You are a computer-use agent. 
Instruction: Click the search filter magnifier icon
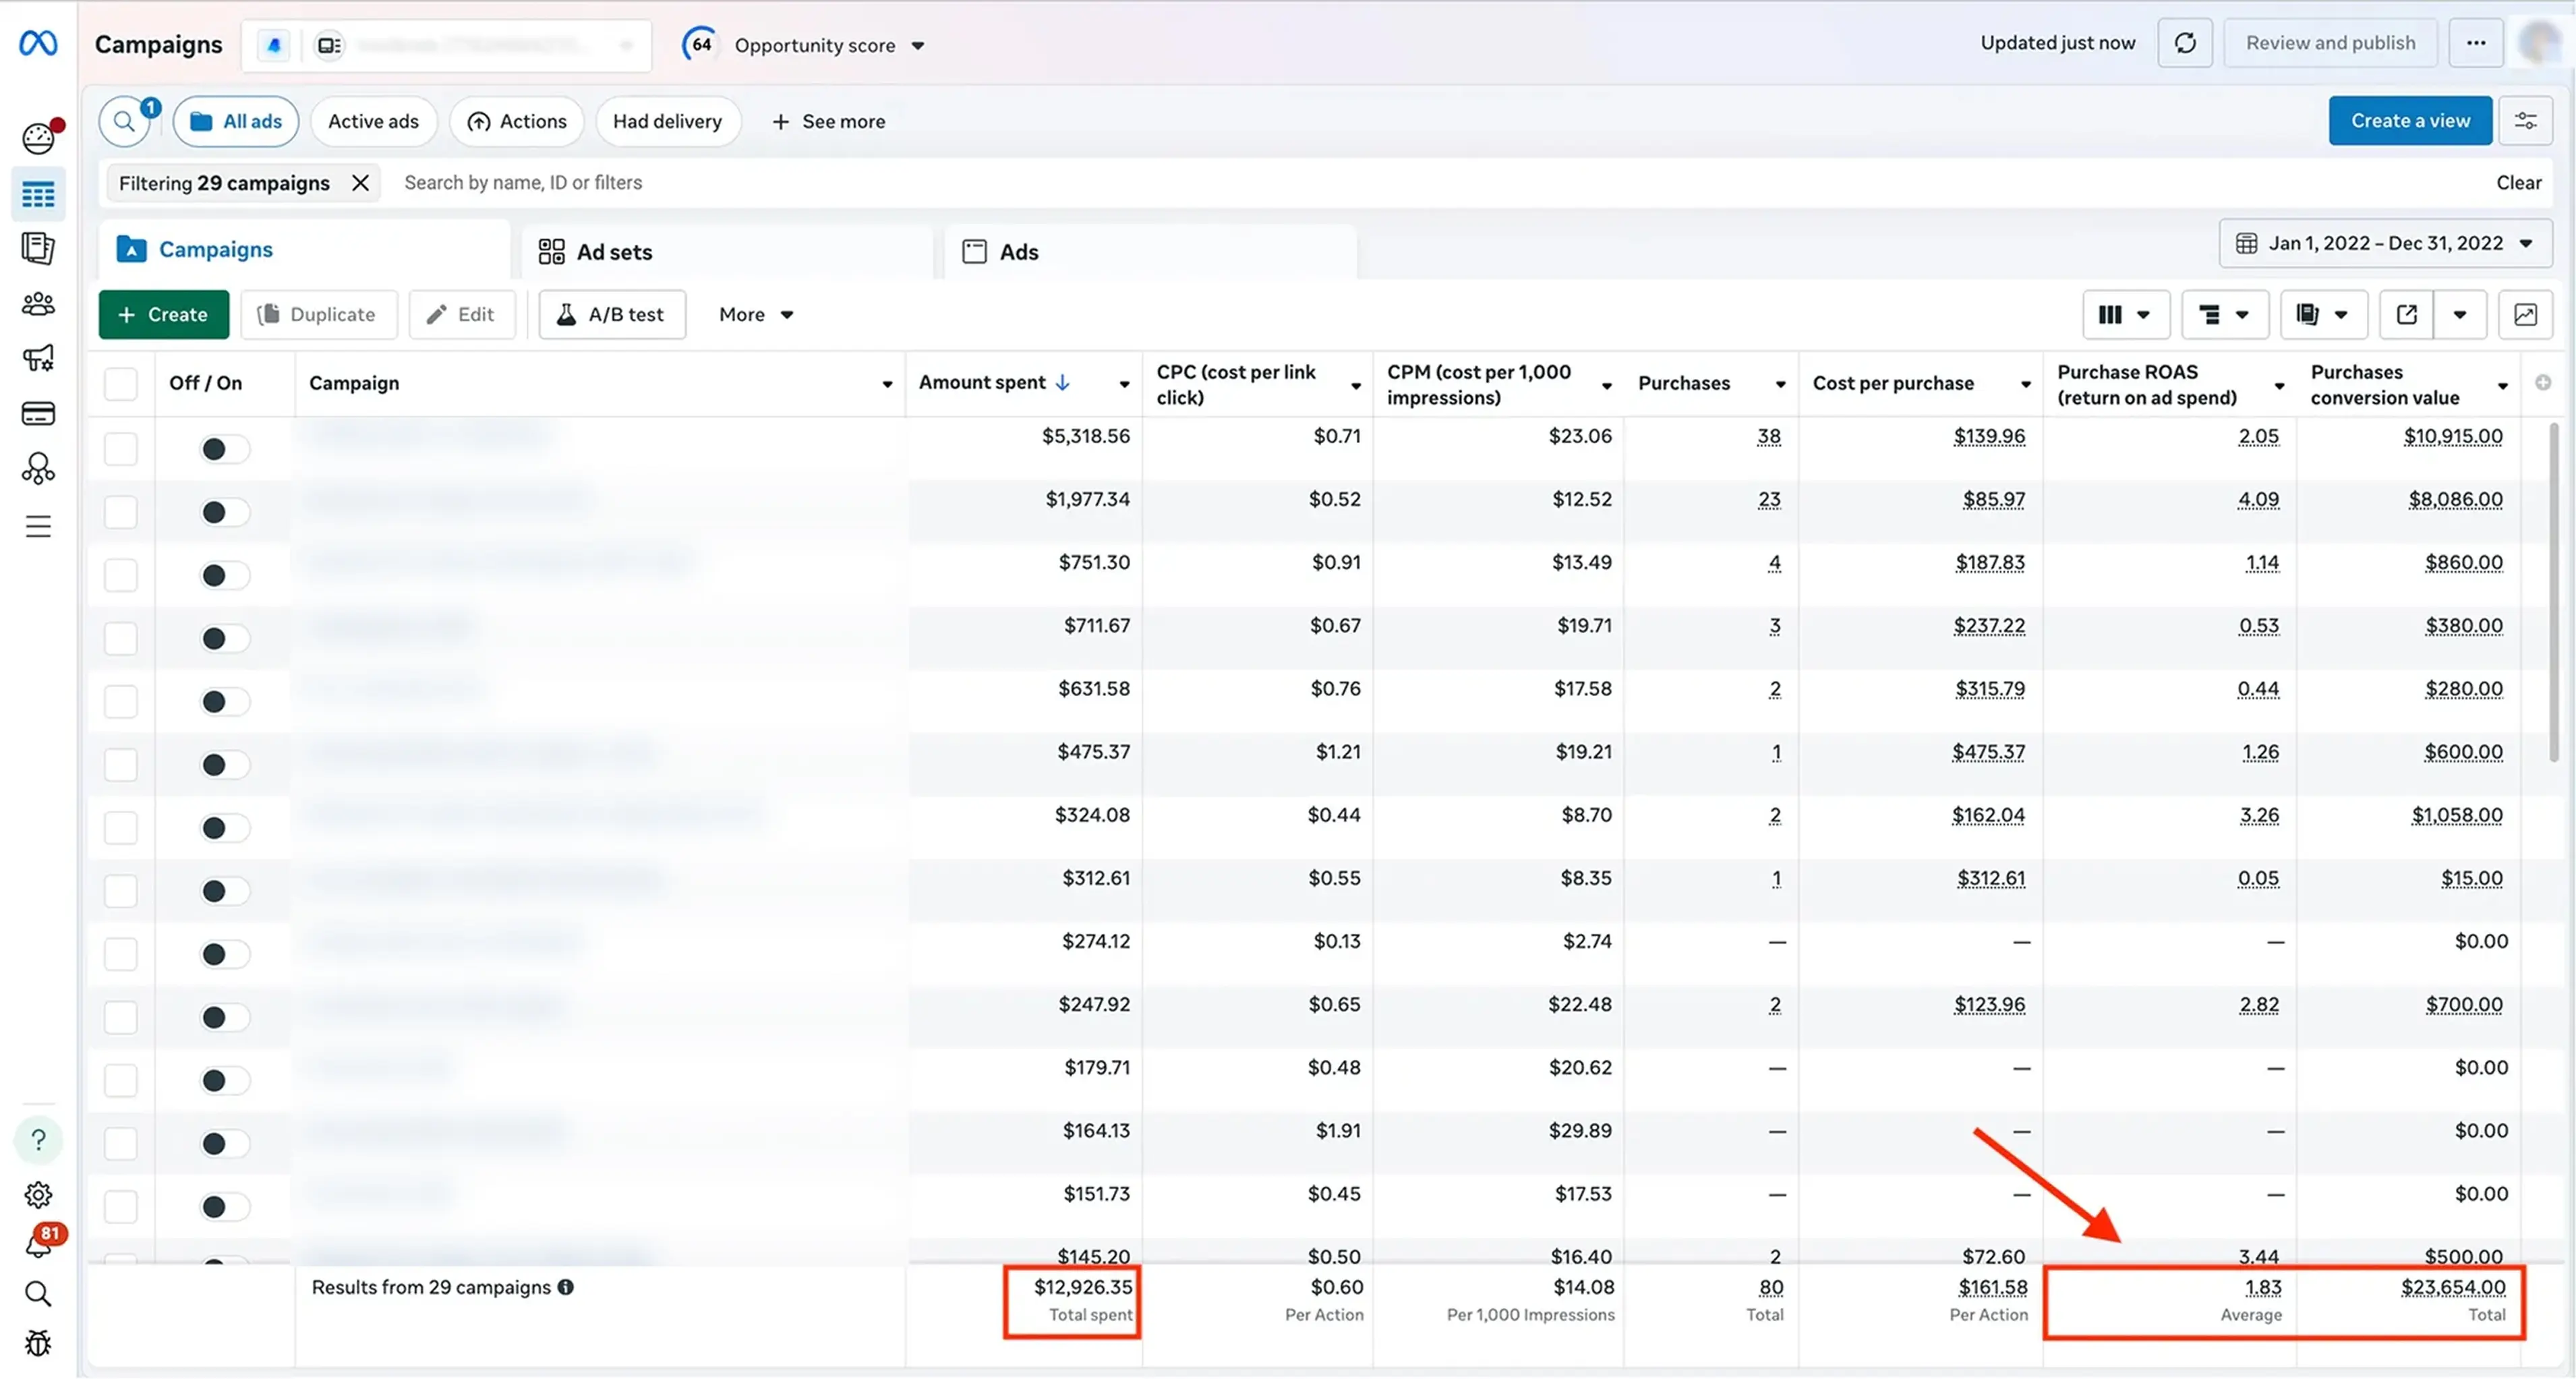coord(124,121)
